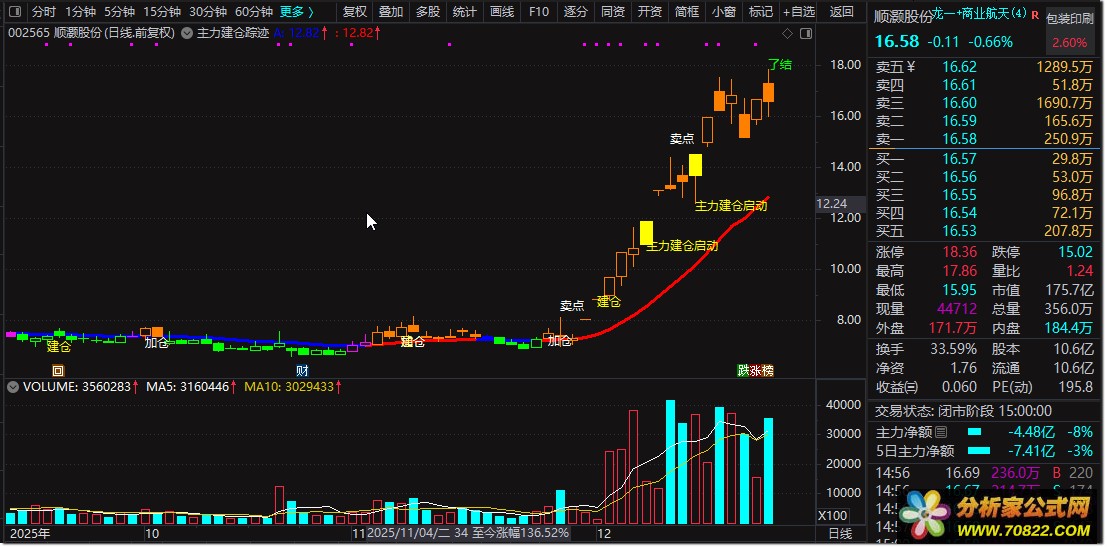Click the upper 主力建仓启动 label near 12.24
The width and height of the screenshot is (1107, 547).
tap(731, 206)
